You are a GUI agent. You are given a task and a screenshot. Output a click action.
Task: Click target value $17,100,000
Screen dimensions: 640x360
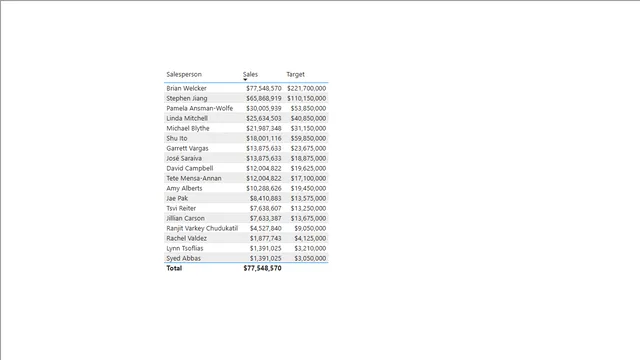[308, 178]
